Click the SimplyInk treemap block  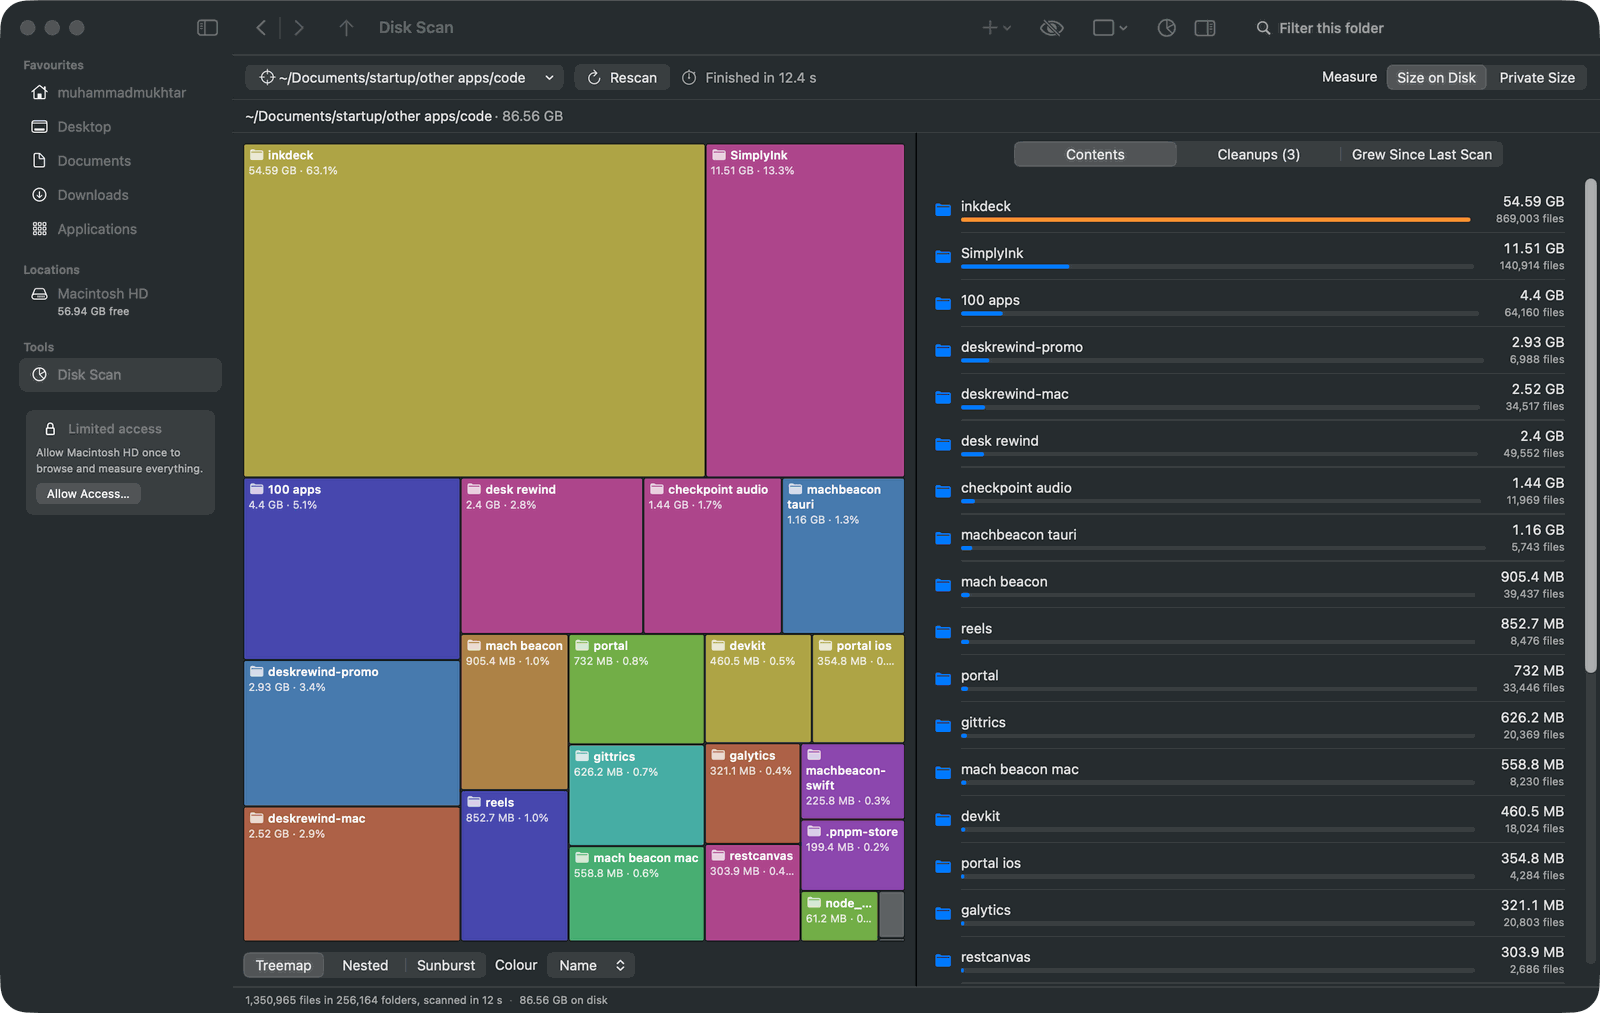805,310
